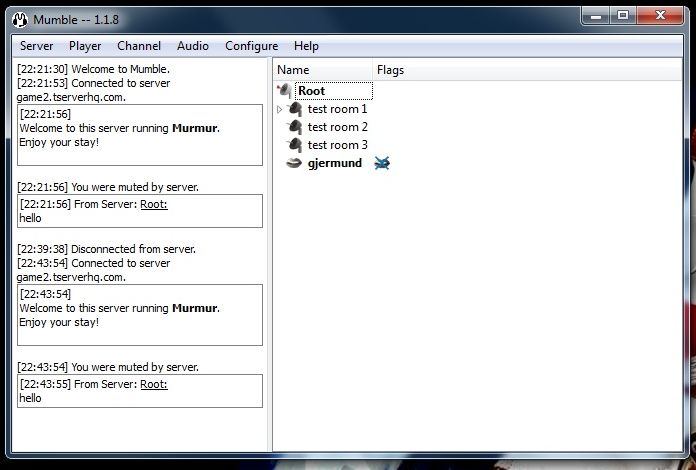The height and width of the screenshot is (470, 696).
Task: Sort by the Name column header
Action: click(x=323, y=70)
